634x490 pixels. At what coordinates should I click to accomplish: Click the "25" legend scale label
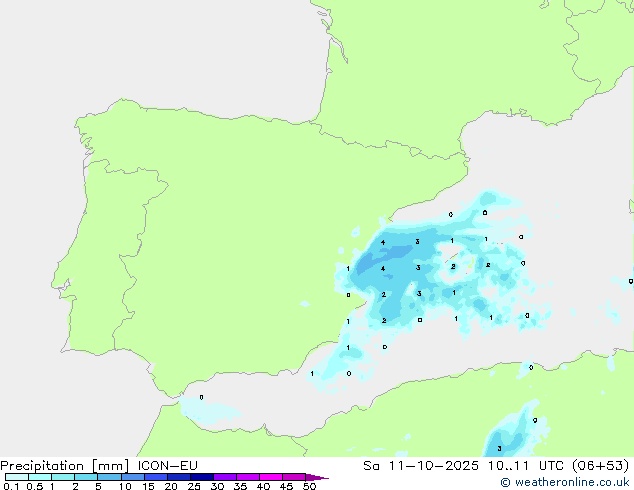point(194,486)
